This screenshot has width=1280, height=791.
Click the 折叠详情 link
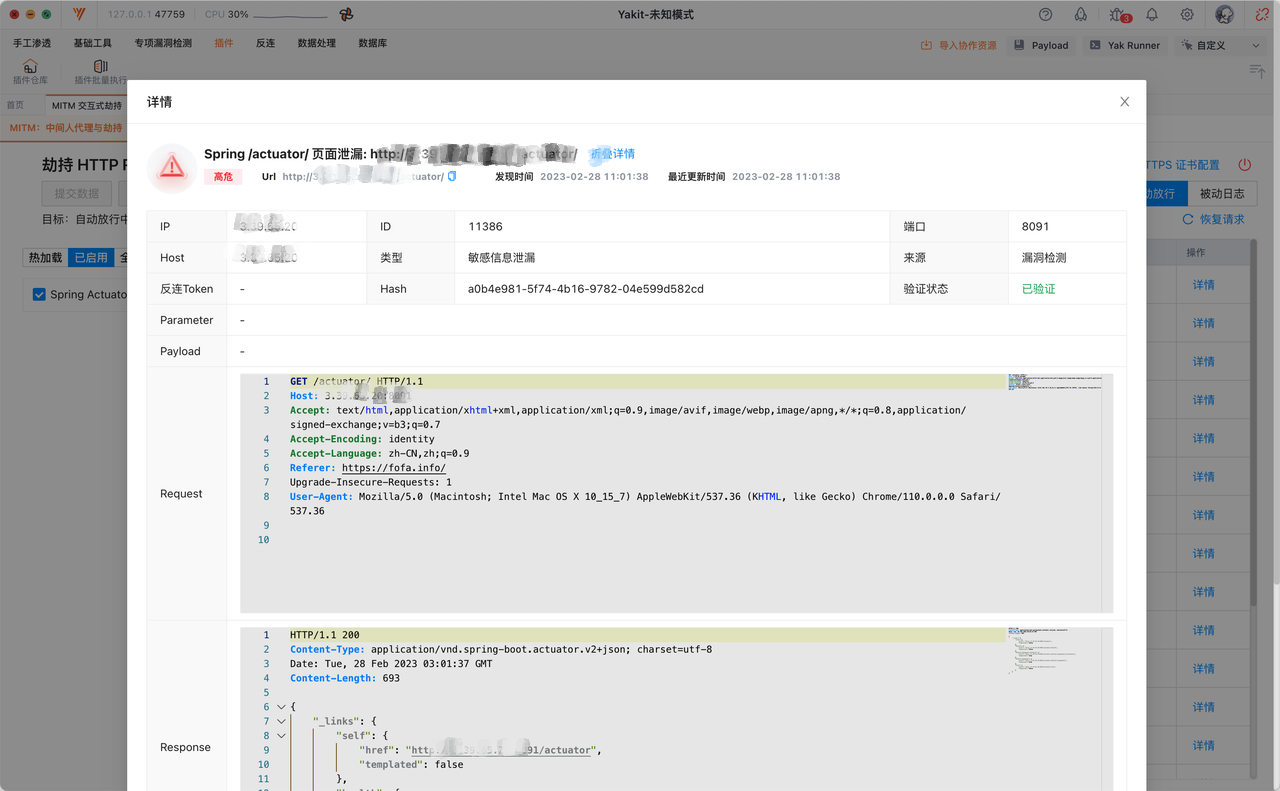pos(612,154)
